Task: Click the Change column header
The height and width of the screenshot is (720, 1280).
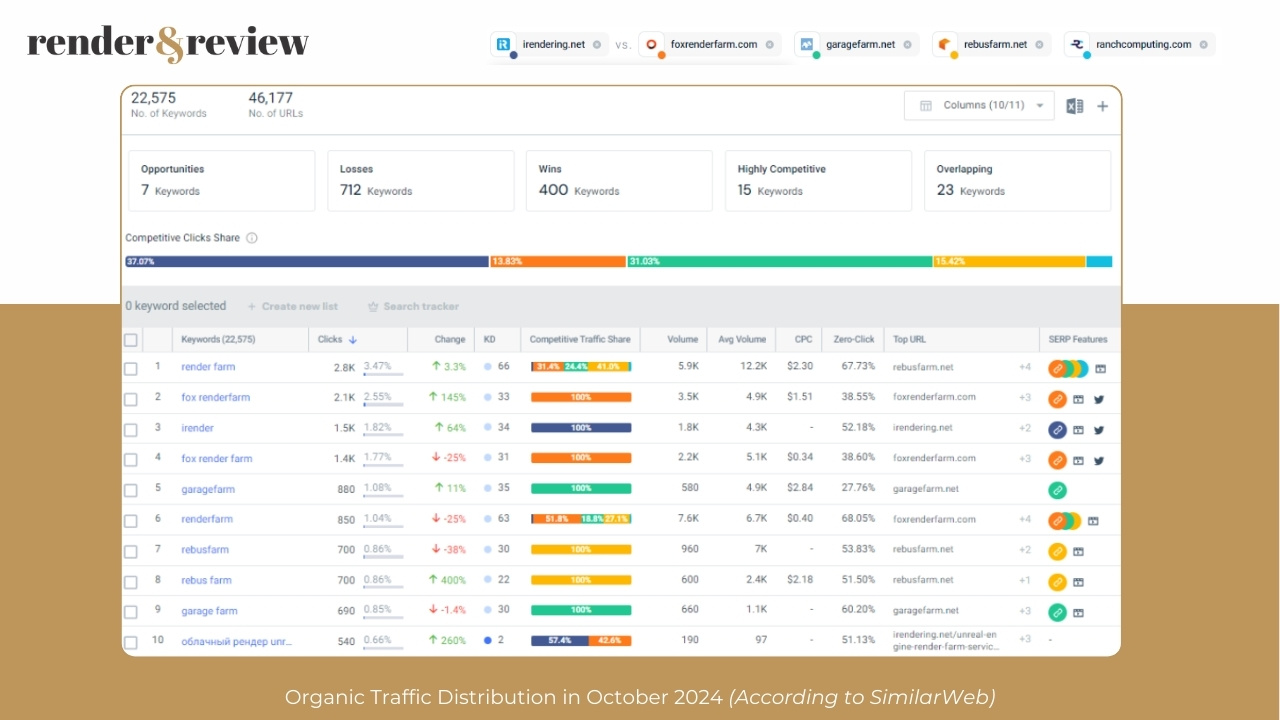Action: point(450,340)
